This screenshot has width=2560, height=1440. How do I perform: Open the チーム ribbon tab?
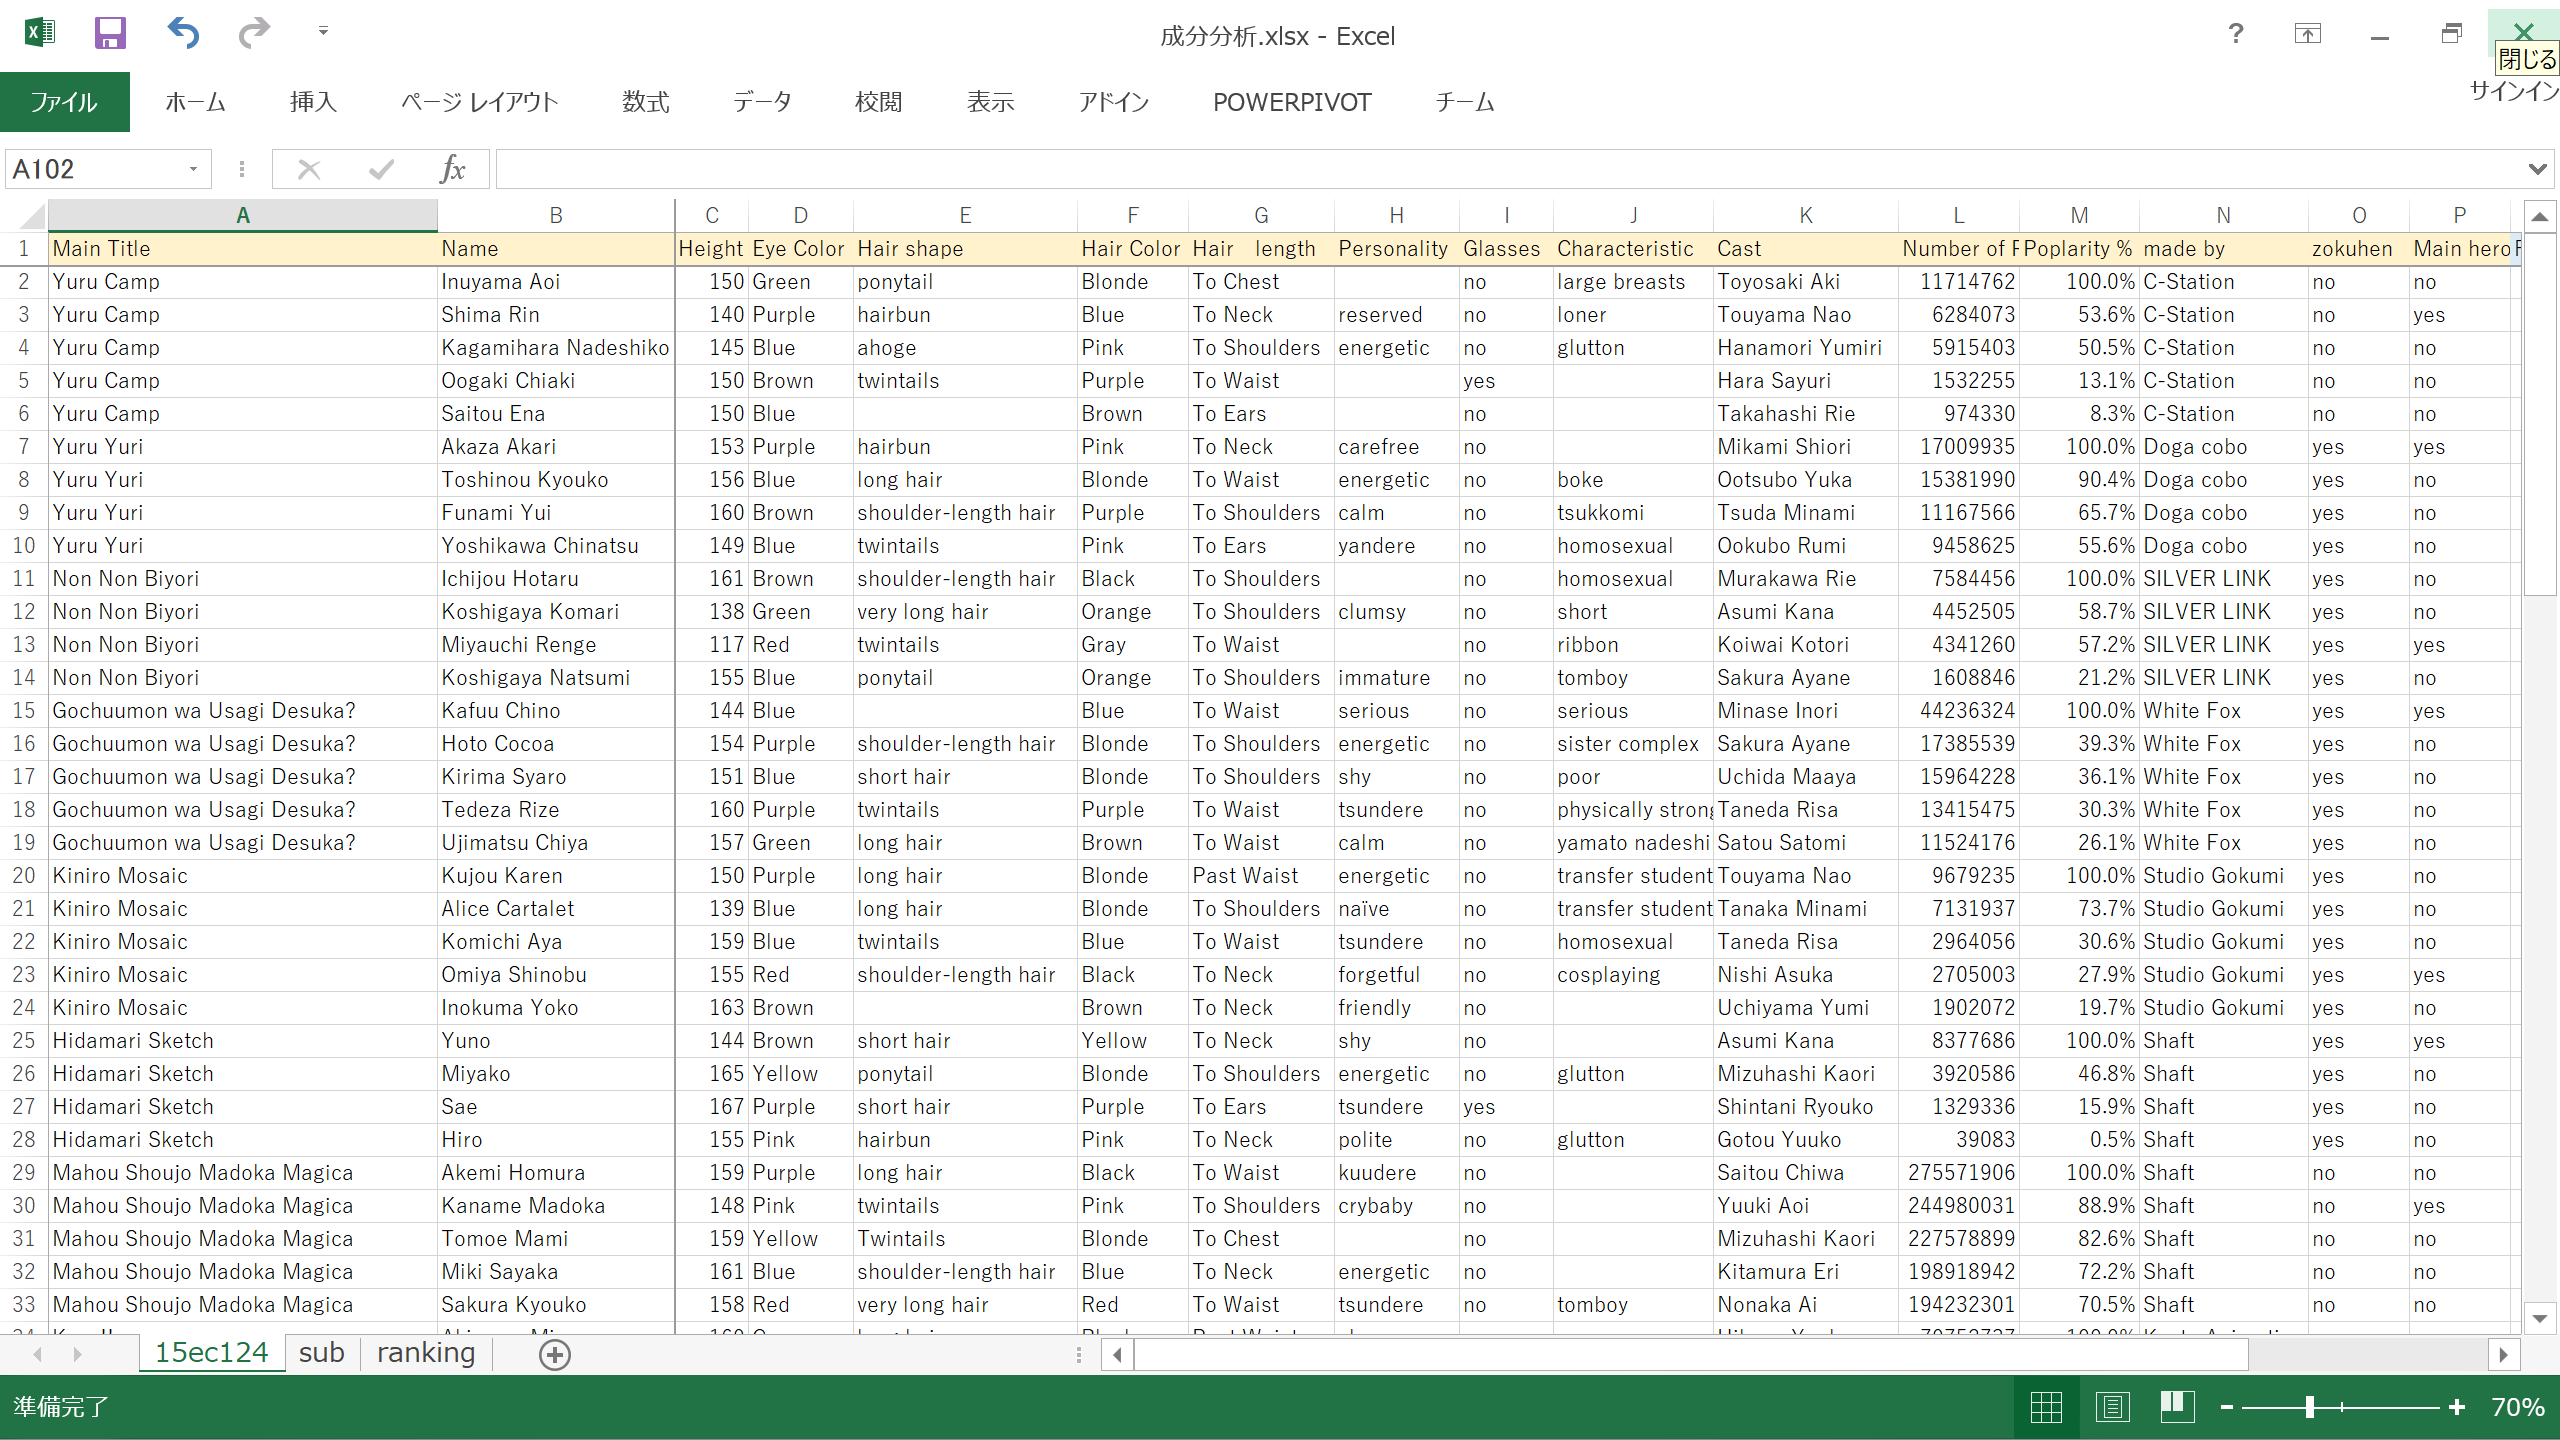click(1464, 102)
